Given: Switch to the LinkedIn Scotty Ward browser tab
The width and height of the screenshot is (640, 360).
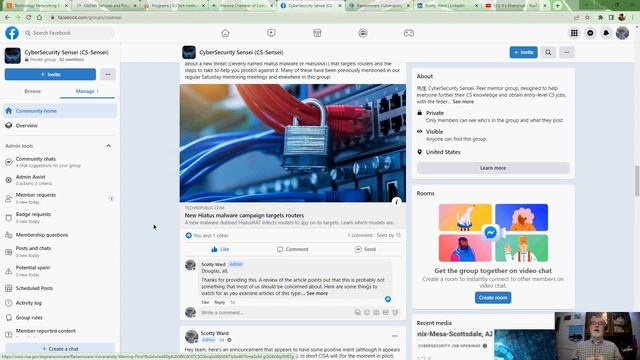Looking at the screenshot, I should 447,6.
